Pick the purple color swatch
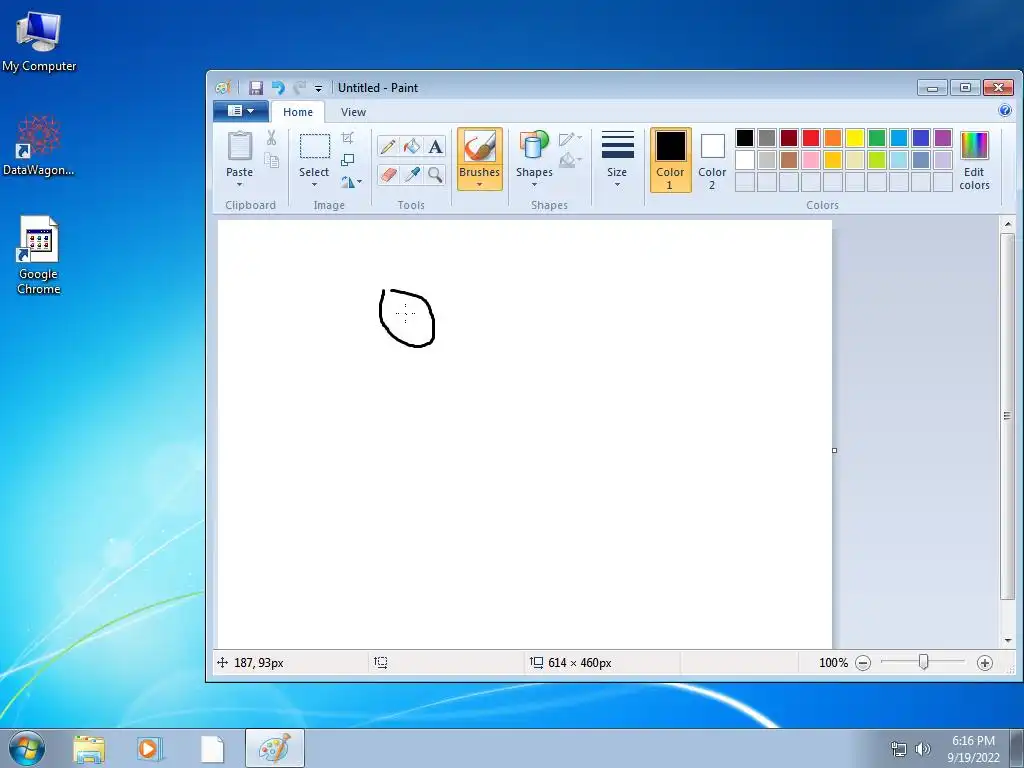The width and height of the screenshot is (1024, 768). [943, 138]
